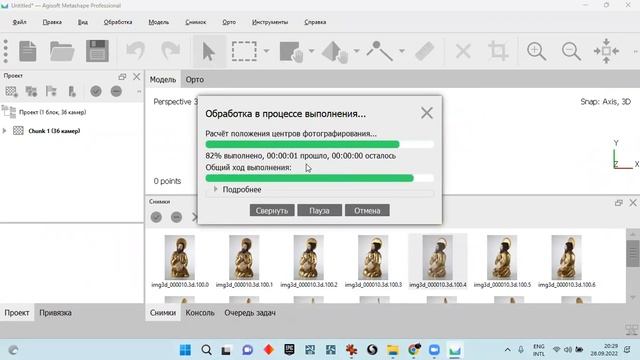Image resolution: width=640 pixels, height=360 pixels.
Task: Add marker flag icon in Project panel
Action: [51, 91]
